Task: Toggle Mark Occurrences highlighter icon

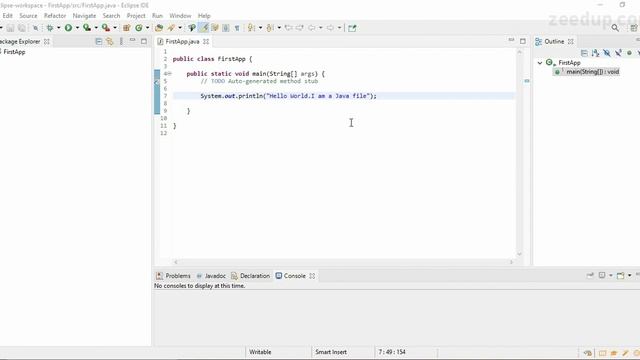Action: click(204, 28)
